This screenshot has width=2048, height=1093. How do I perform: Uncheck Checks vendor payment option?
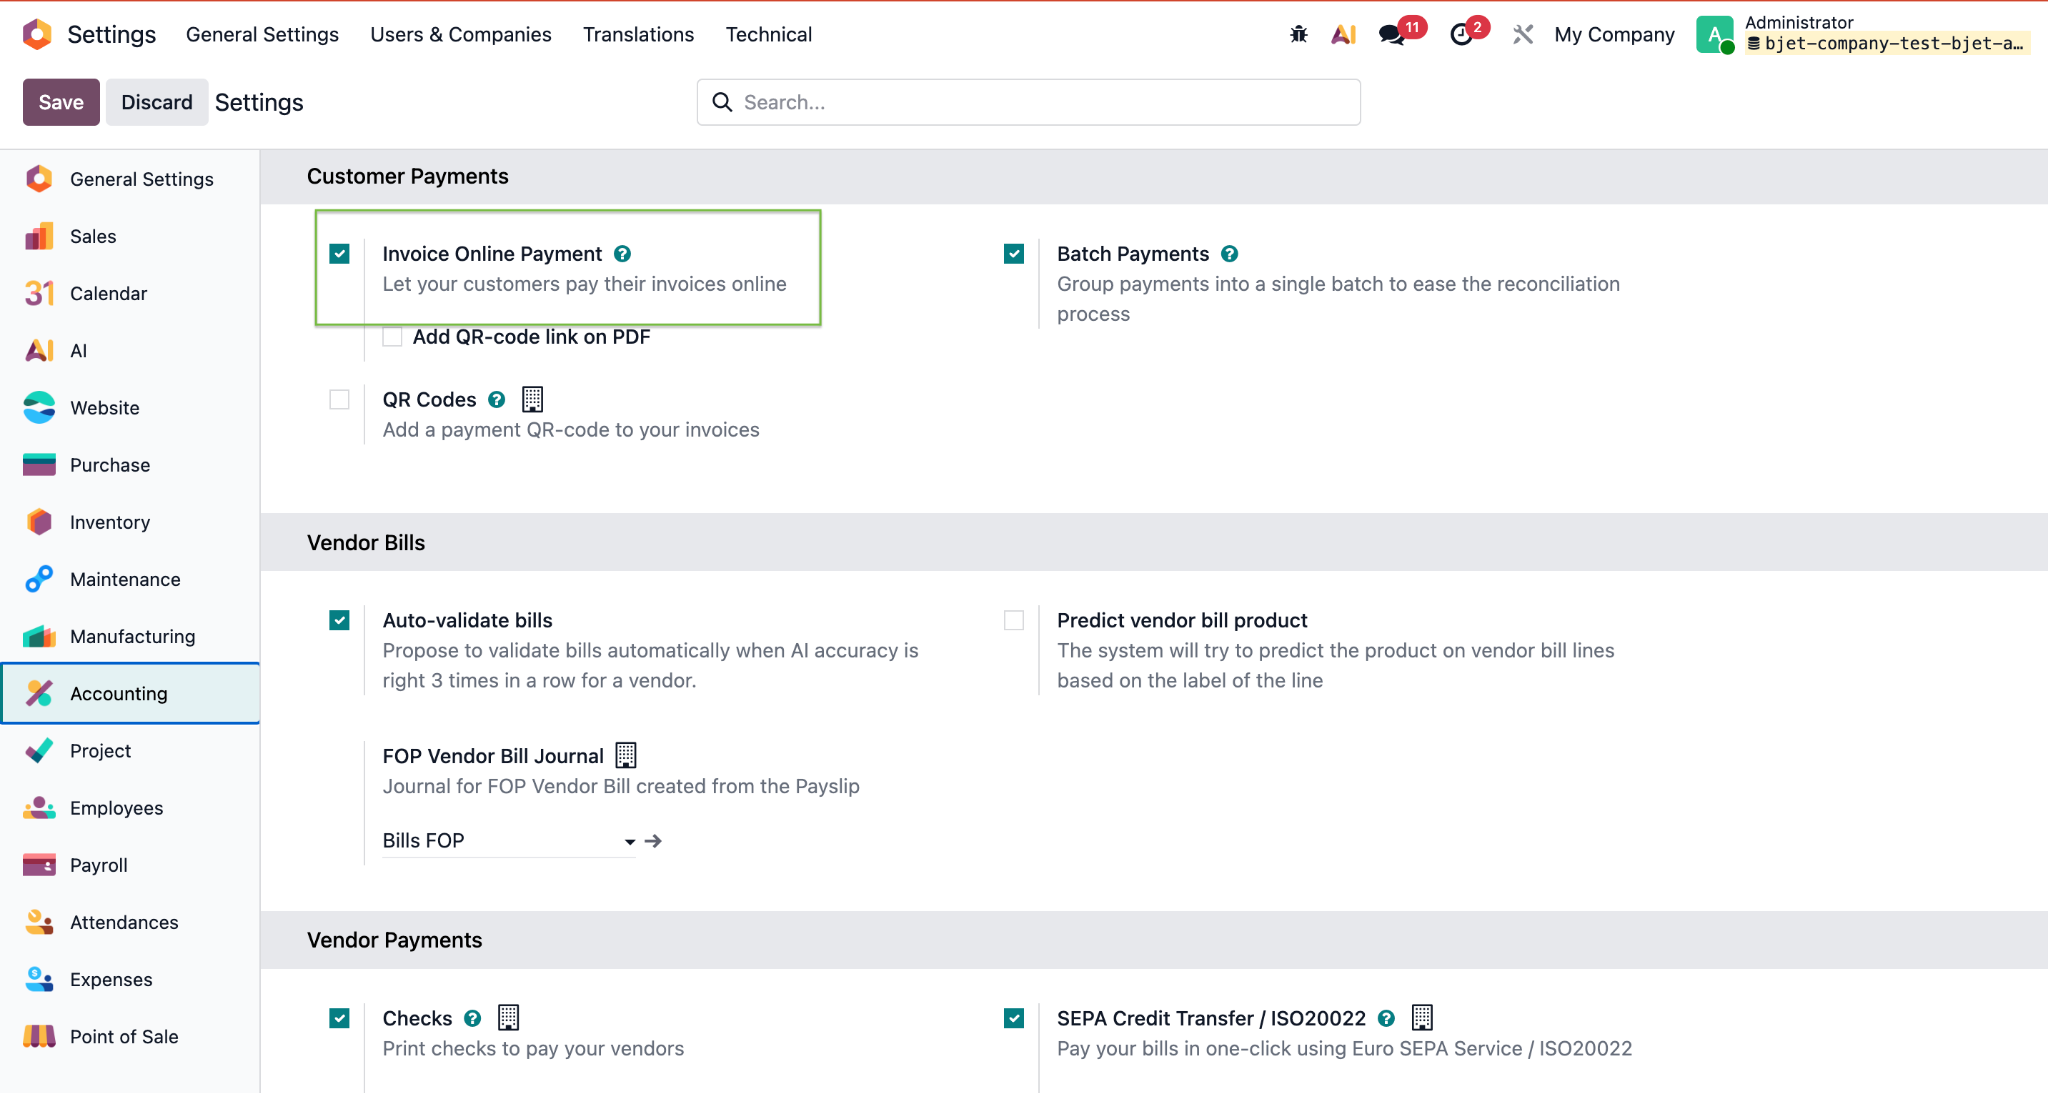tap(340, 1018)
